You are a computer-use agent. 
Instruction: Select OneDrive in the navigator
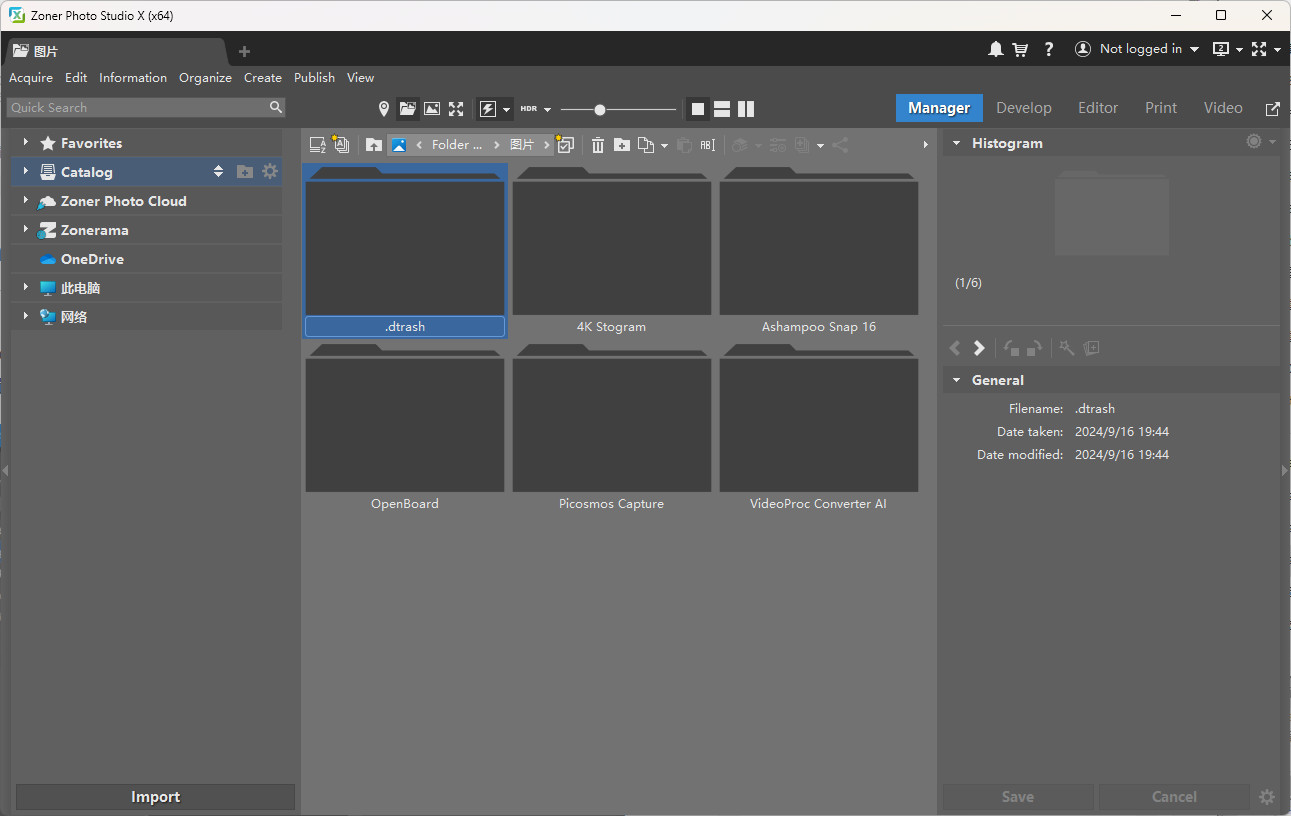pos(92,259)
